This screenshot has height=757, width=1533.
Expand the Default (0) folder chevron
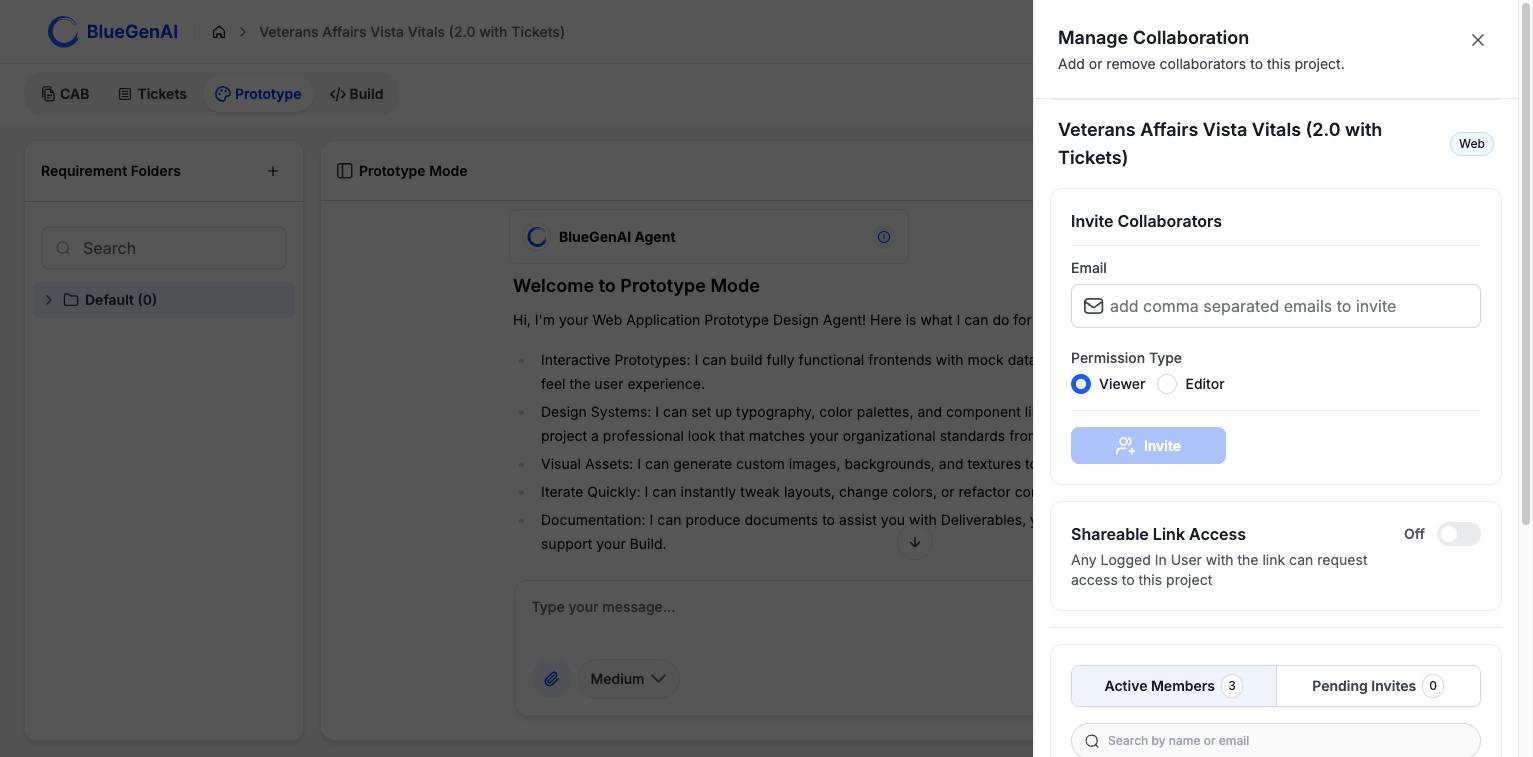48,300
